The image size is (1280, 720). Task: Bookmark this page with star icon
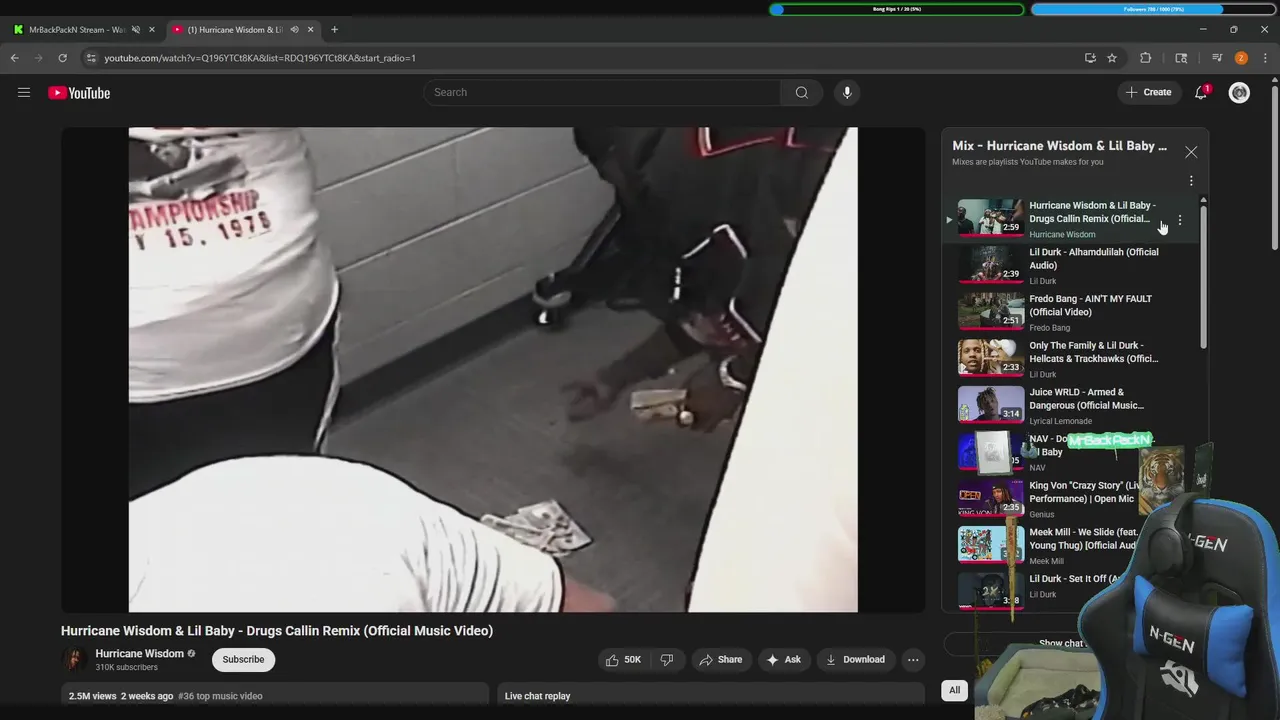1112,58
